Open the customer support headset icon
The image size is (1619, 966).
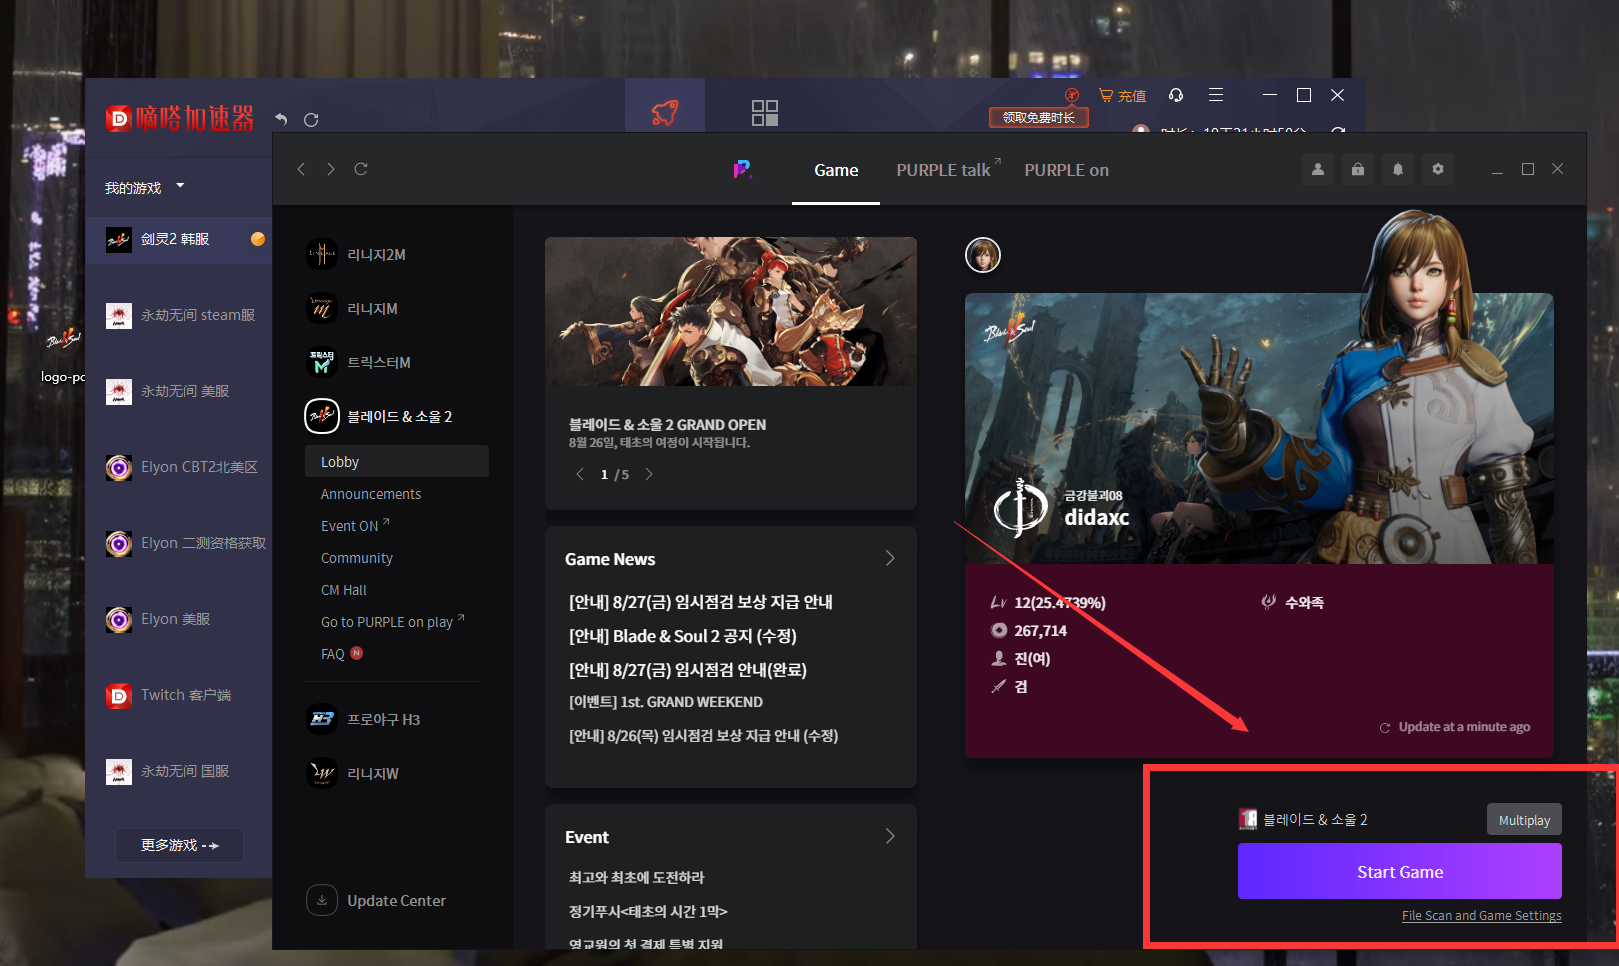pyautogui.click(x=1176, y=95)
